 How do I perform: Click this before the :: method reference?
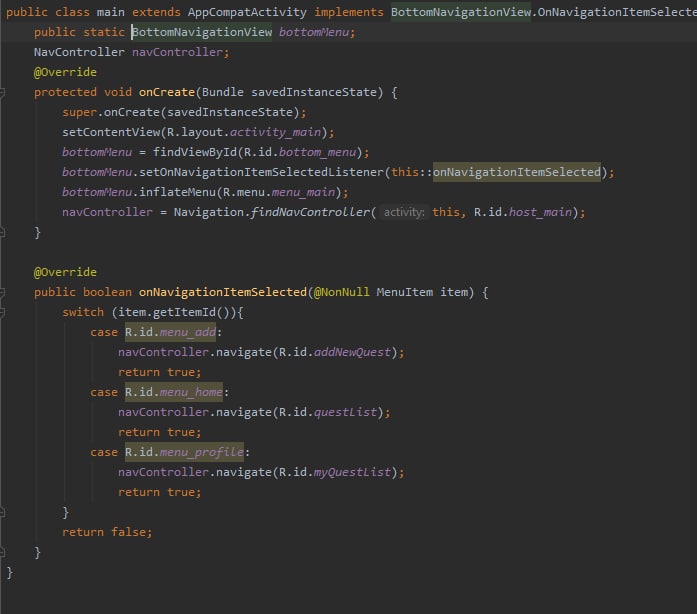(405, 172)
